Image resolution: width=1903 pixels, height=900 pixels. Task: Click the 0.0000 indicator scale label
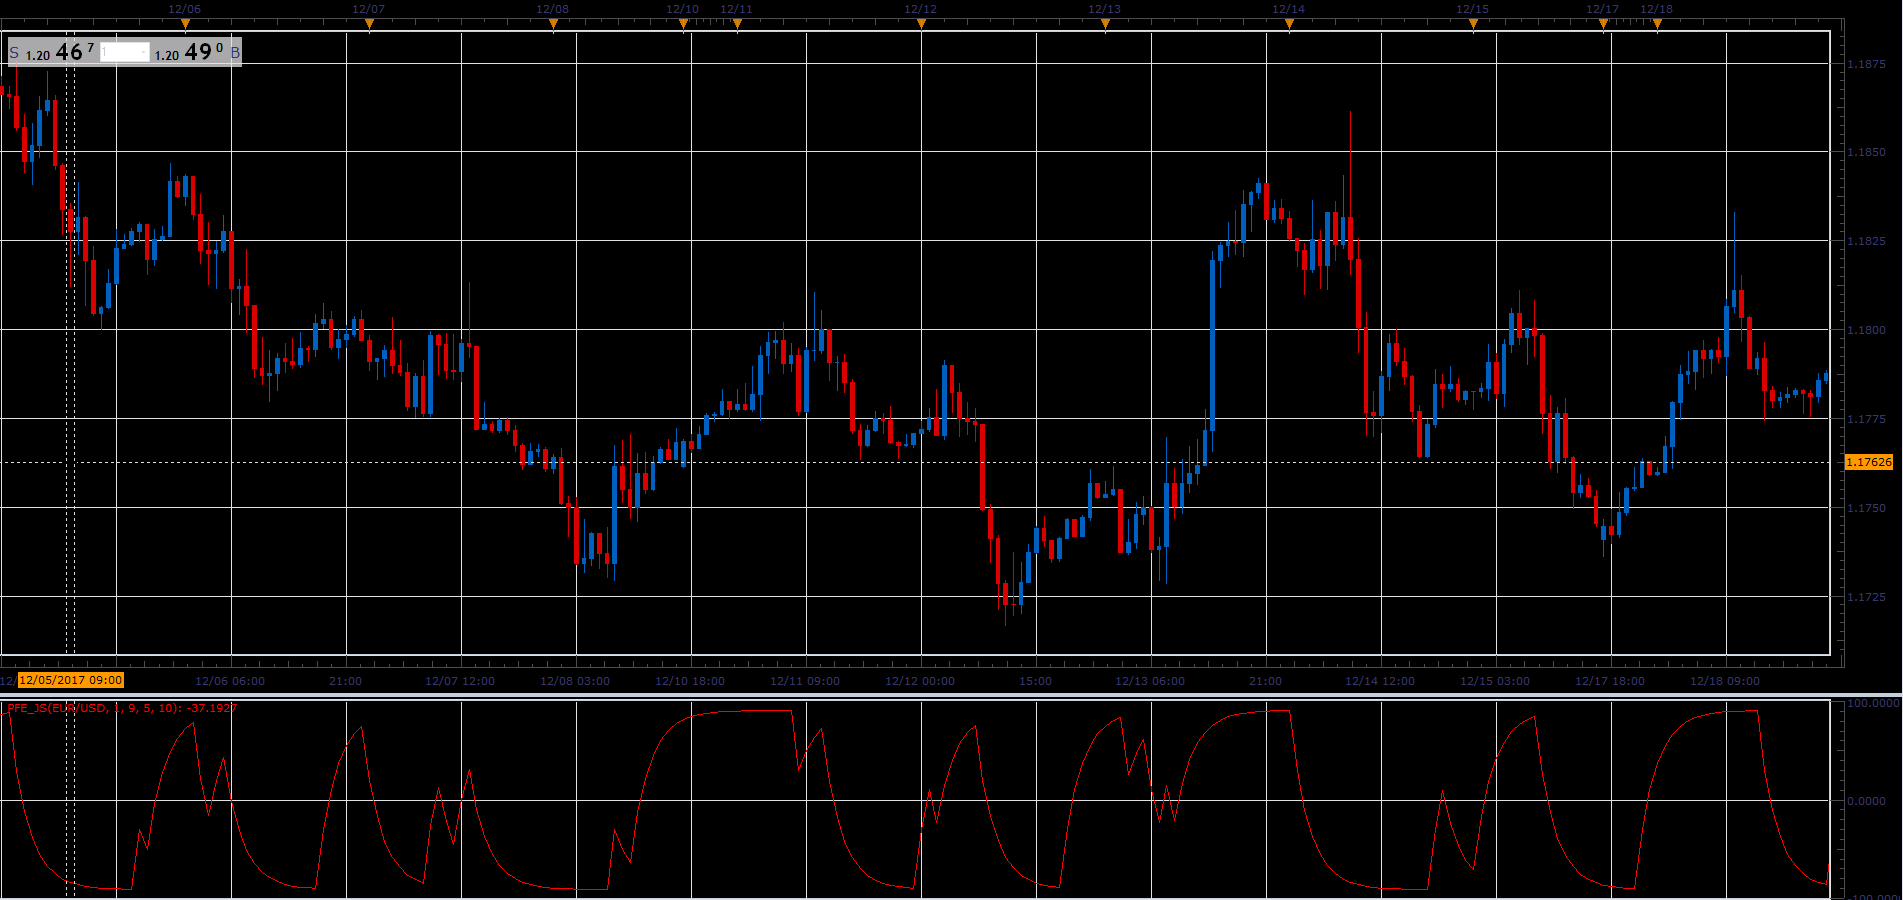[1866, 801]
